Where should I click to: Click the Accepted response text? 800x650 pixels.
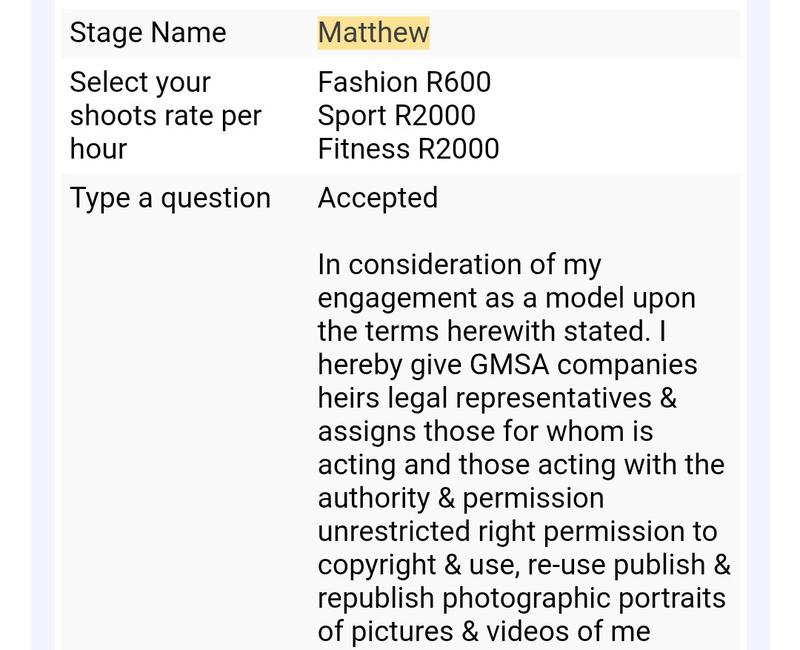click(x=378, y=198)
